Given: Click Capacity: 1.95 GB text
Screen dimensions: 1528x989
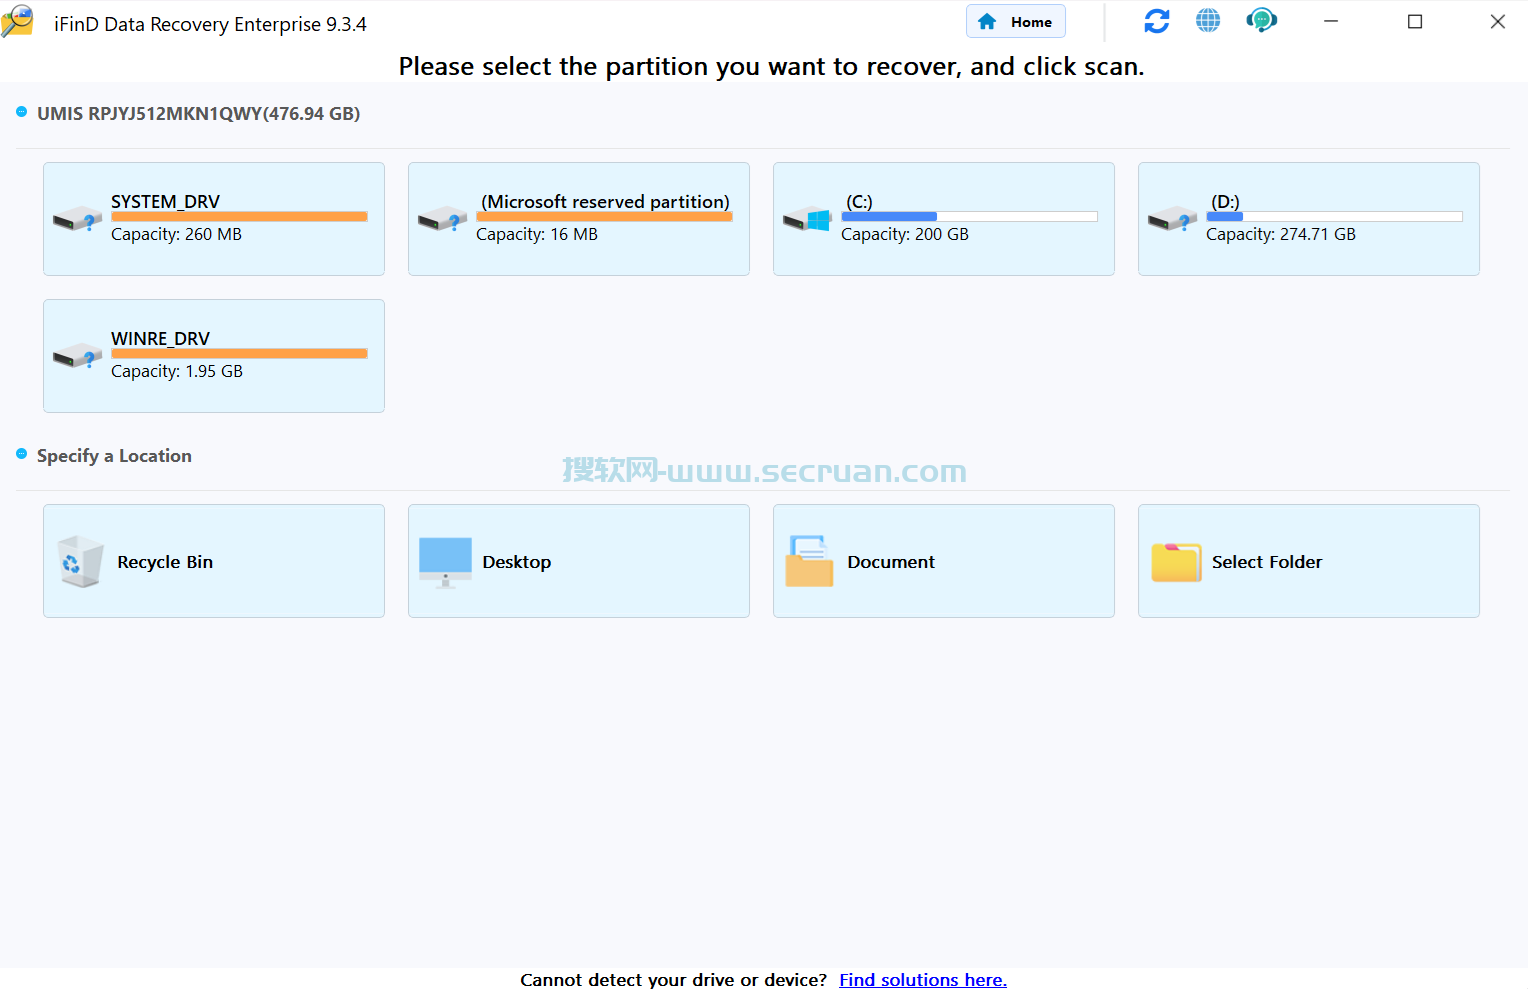Looking at the screenshot, I should tap(177, 371).
